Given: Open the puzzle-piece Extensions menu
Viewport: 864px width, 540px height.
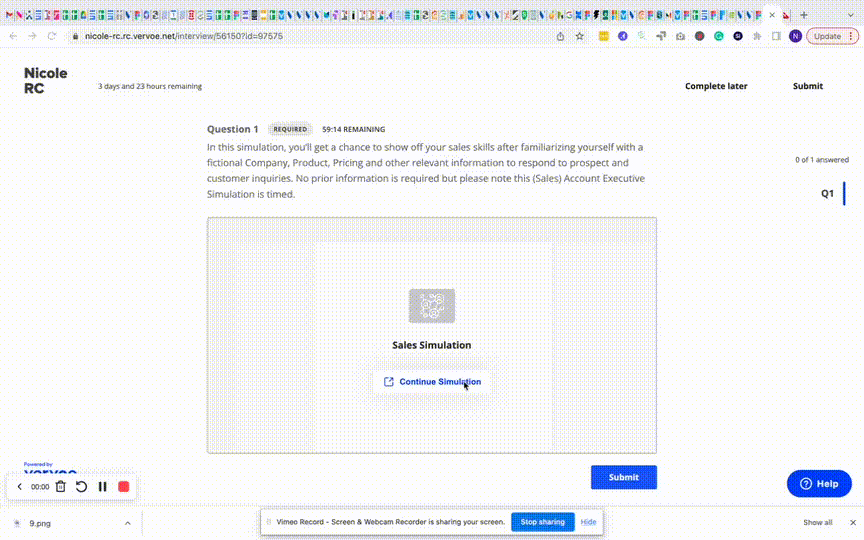Looking at the screenshot, I should click(757, 36).
